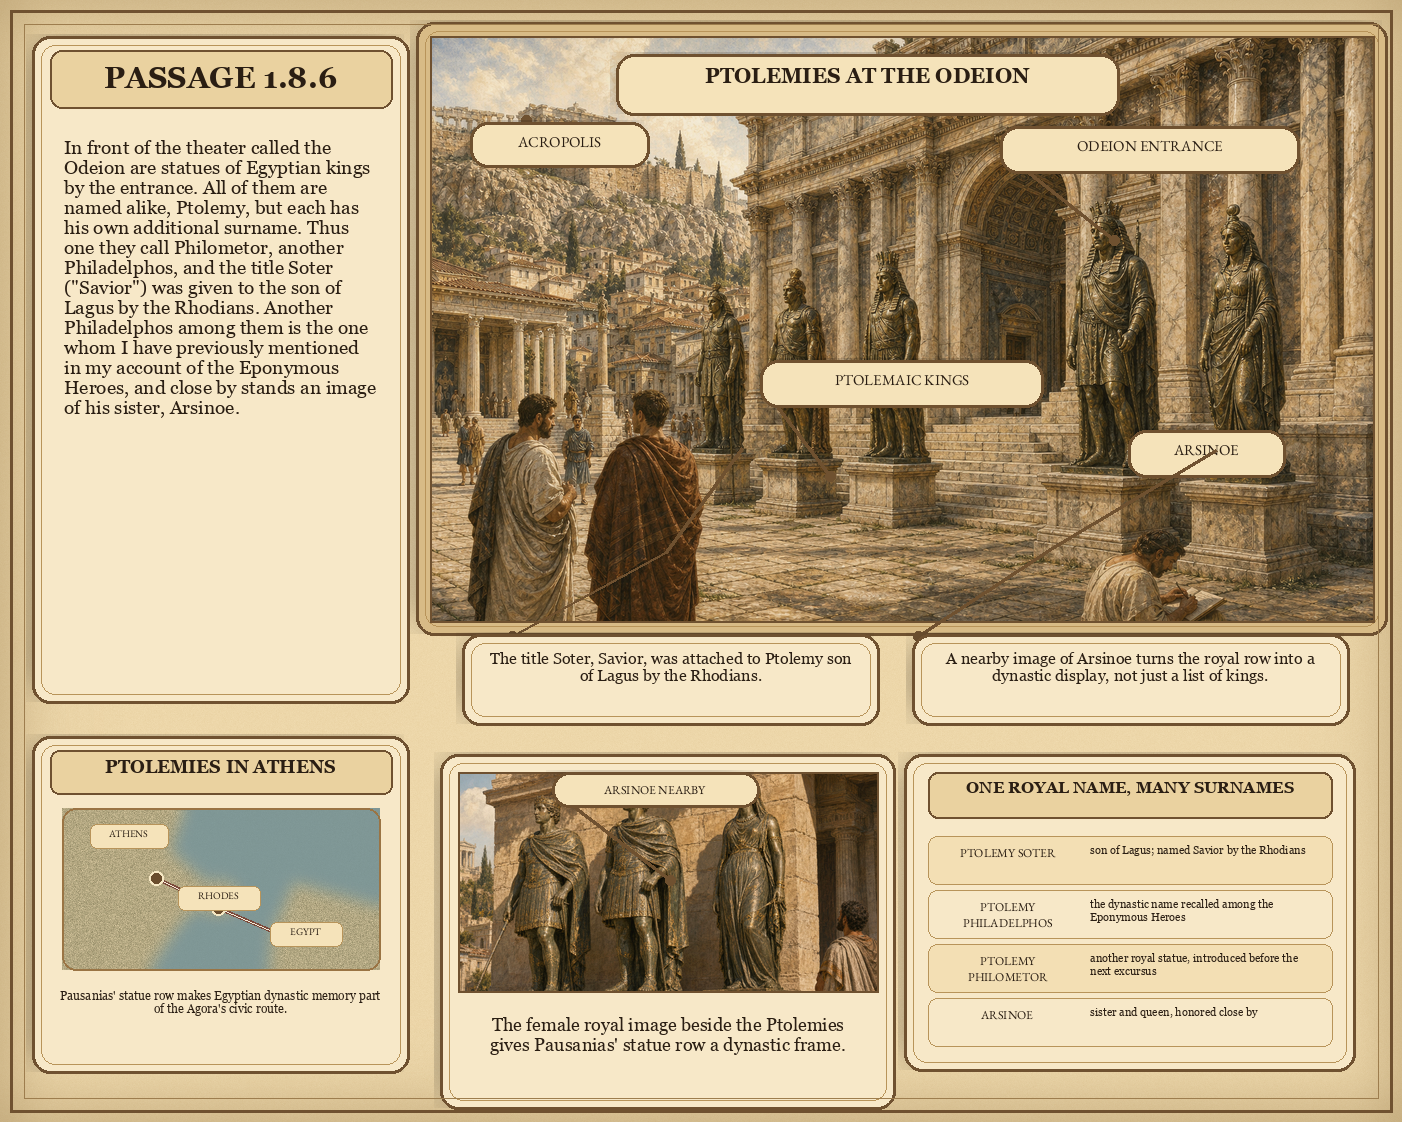The height and width of the screenshot is (1122, 1402).
Task: Click the ARSINOE NEARBY label on thumbnail
Action: point(655,790)
